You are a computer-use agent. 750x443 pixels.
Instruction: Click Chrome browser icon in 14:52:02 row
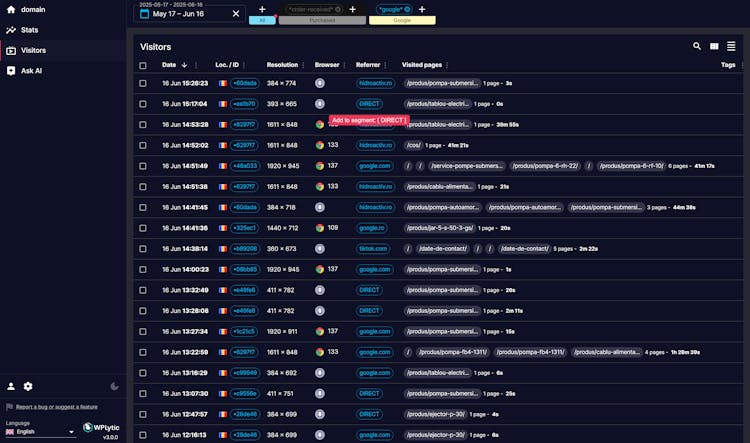(x=320, y=145)
